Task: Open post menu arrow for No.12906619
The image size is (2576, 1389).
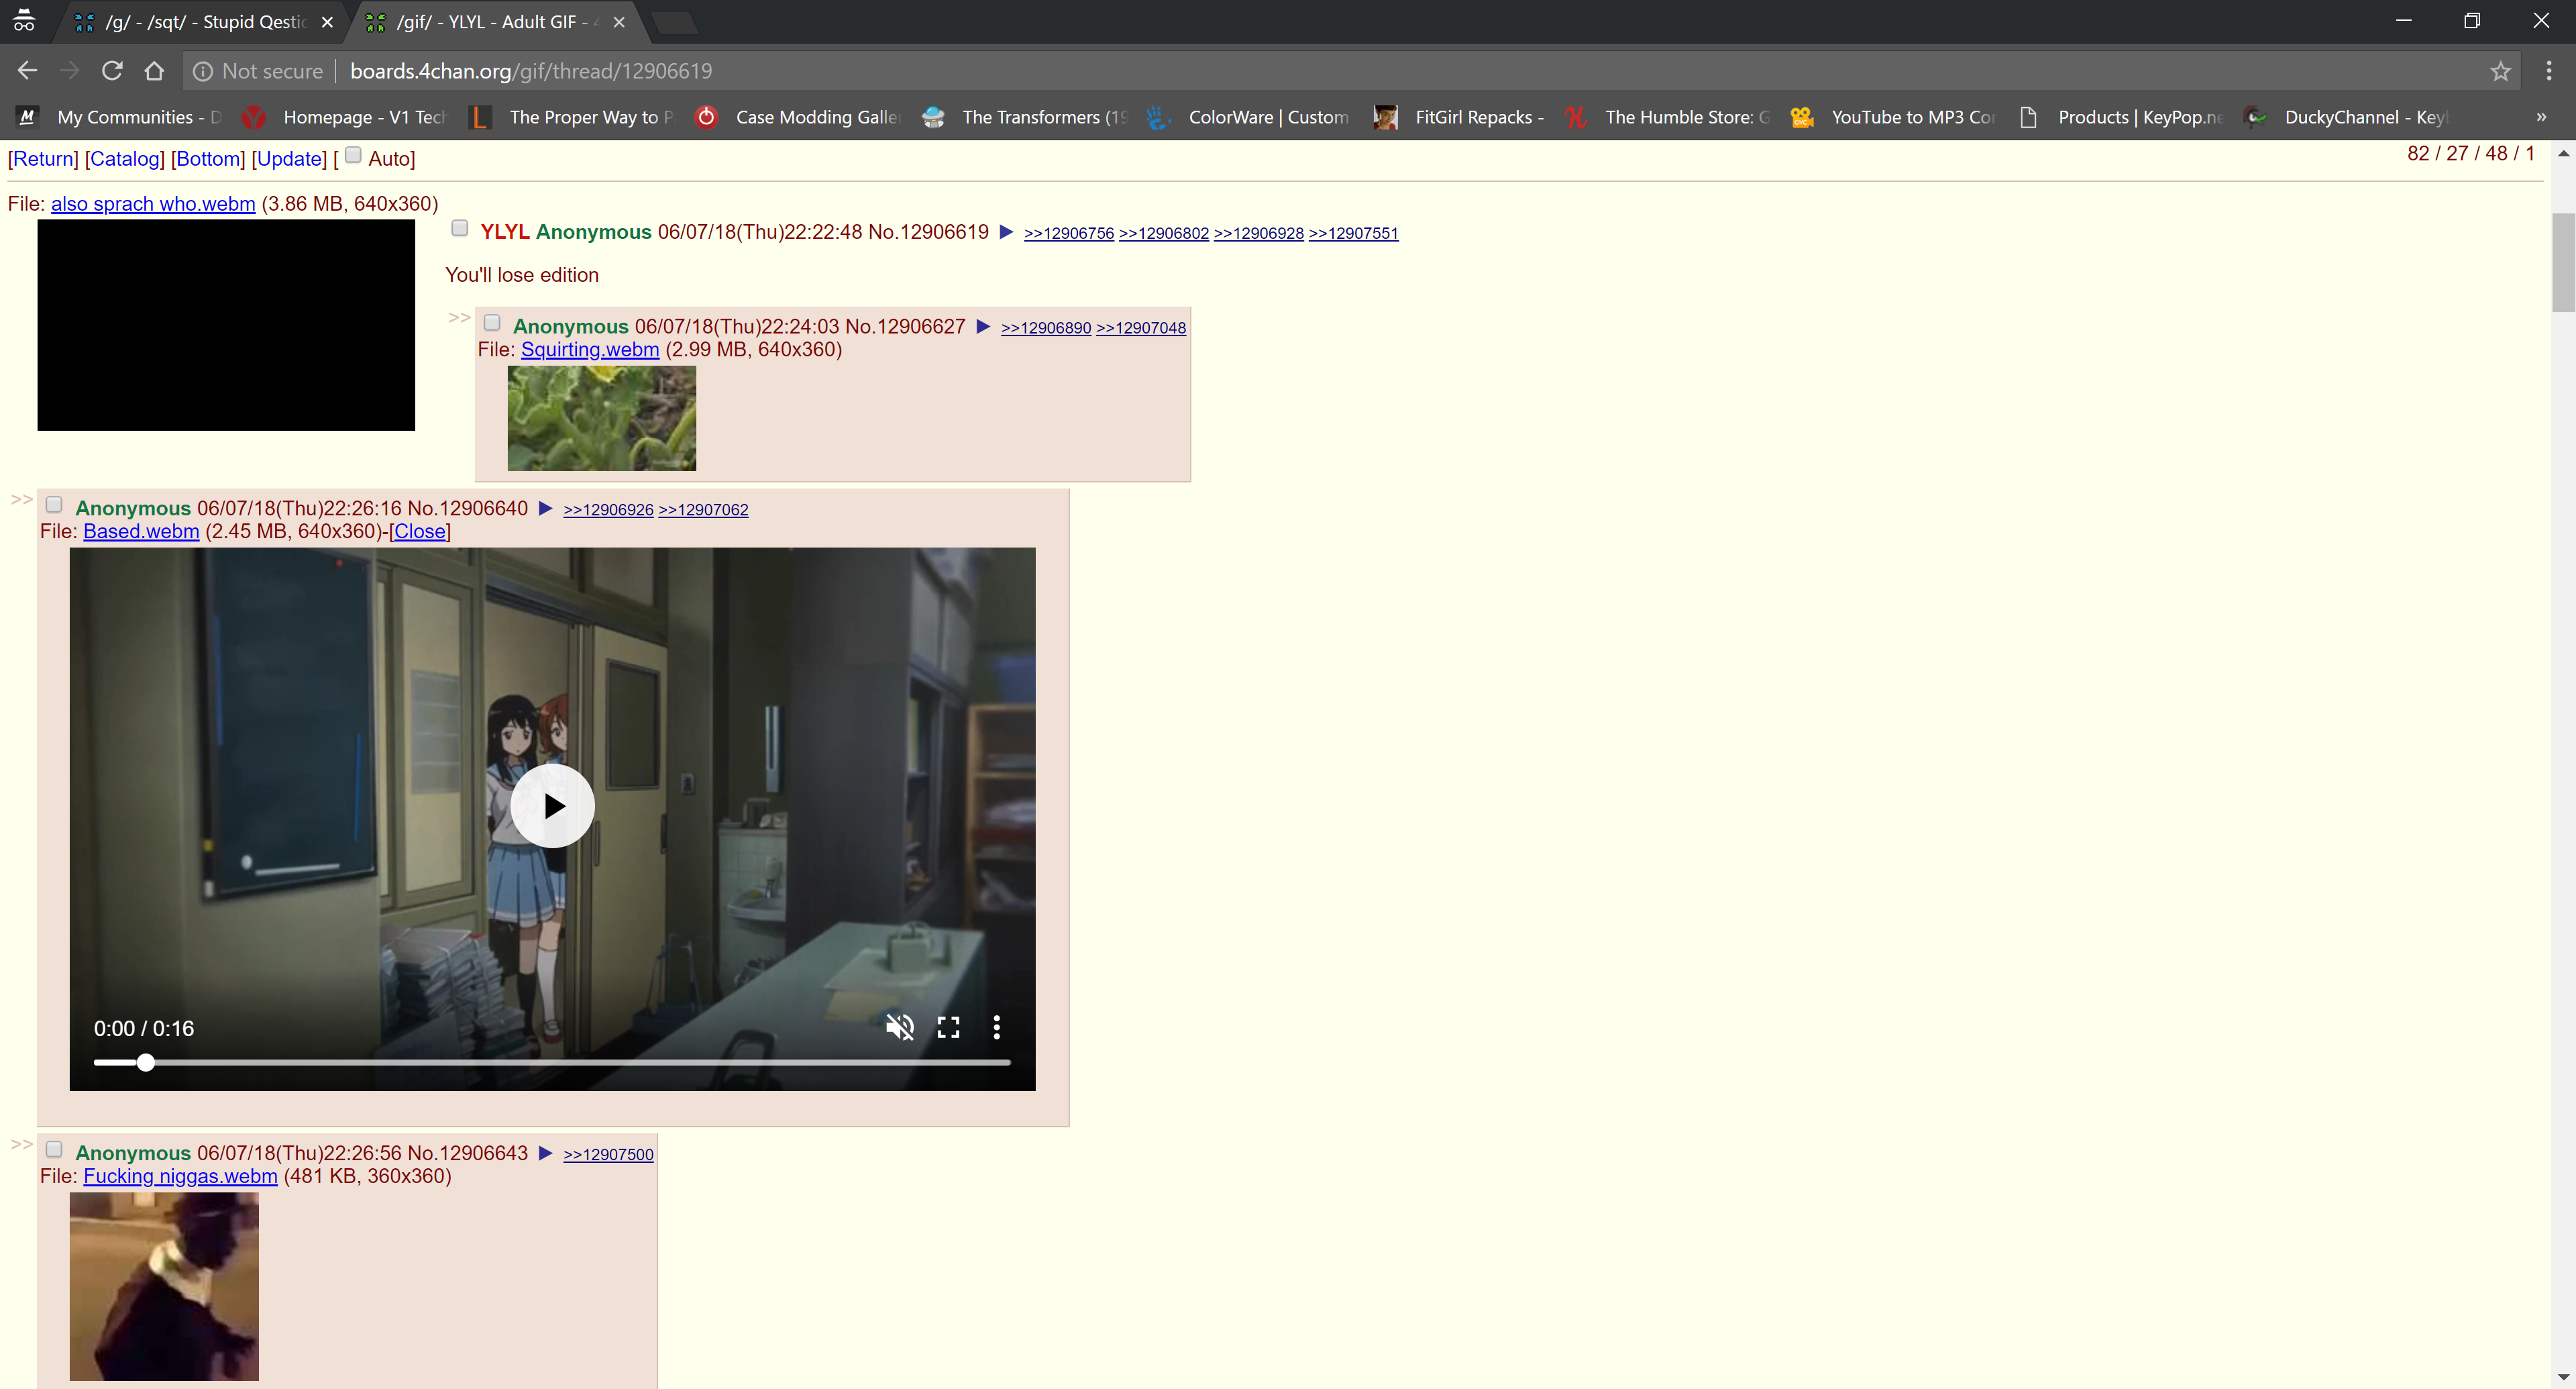Action: pos(1006,232)
